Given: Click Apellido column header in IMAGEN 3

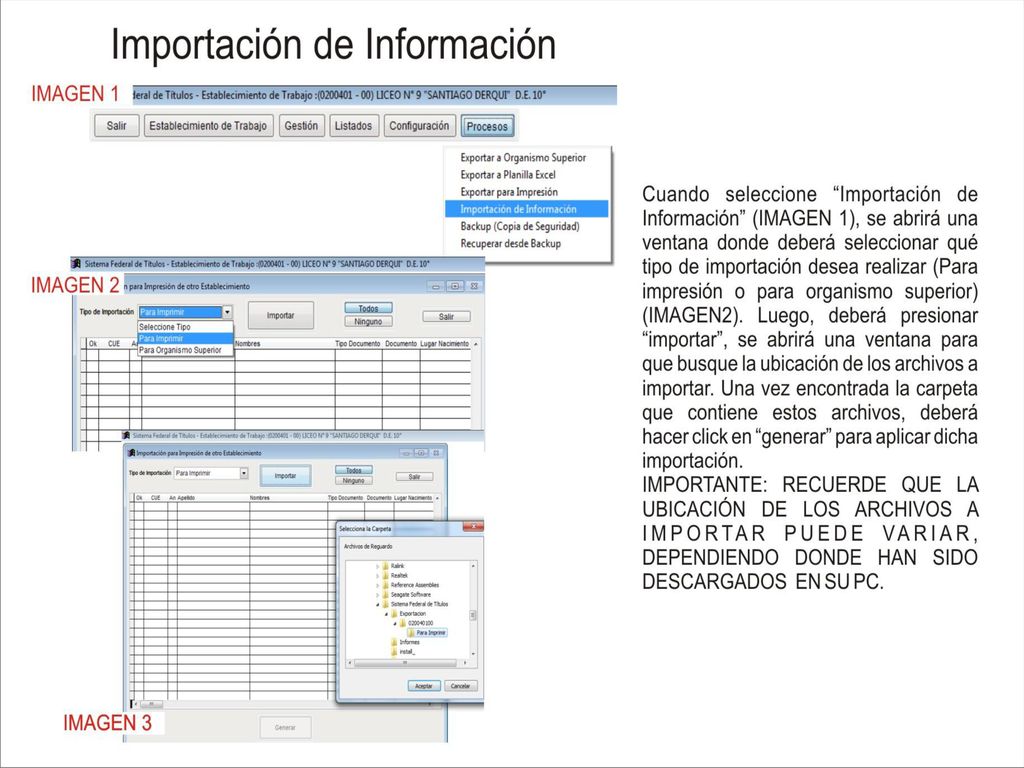Looking at the screenshot, I should [x=186, y=498].
